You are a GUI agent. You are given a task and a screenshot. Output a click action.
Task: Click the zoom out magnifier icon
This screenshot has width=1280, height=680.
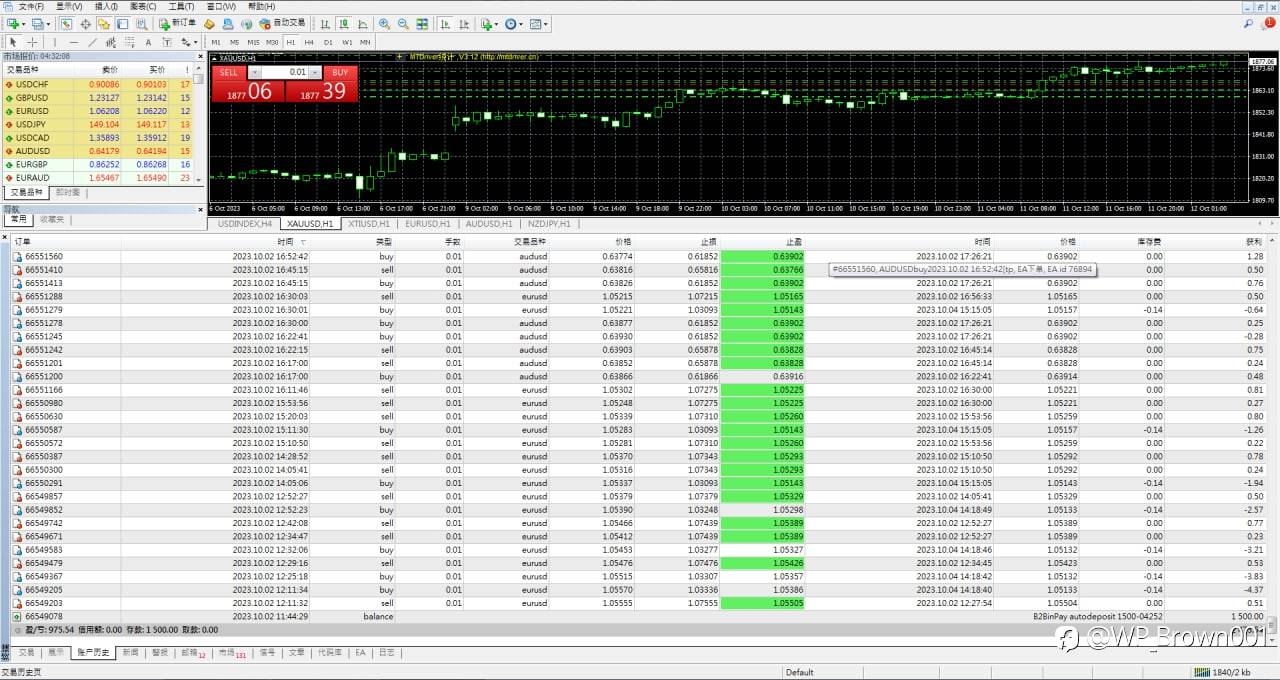tap(402, 23)
